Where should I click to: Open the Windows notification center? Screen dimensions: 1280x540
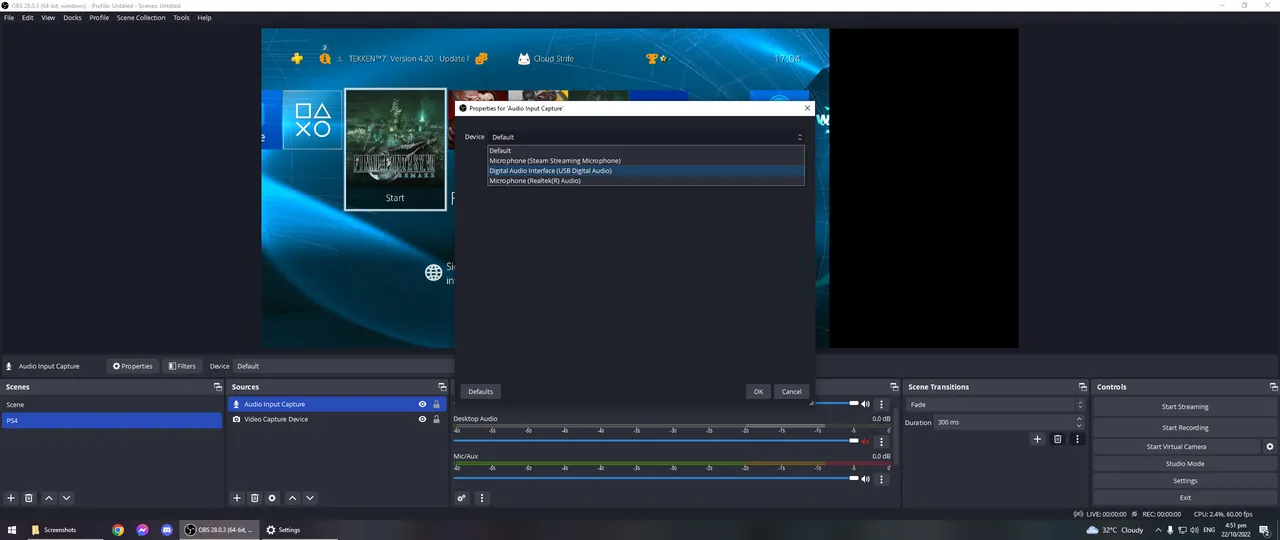coord(1267,530)
